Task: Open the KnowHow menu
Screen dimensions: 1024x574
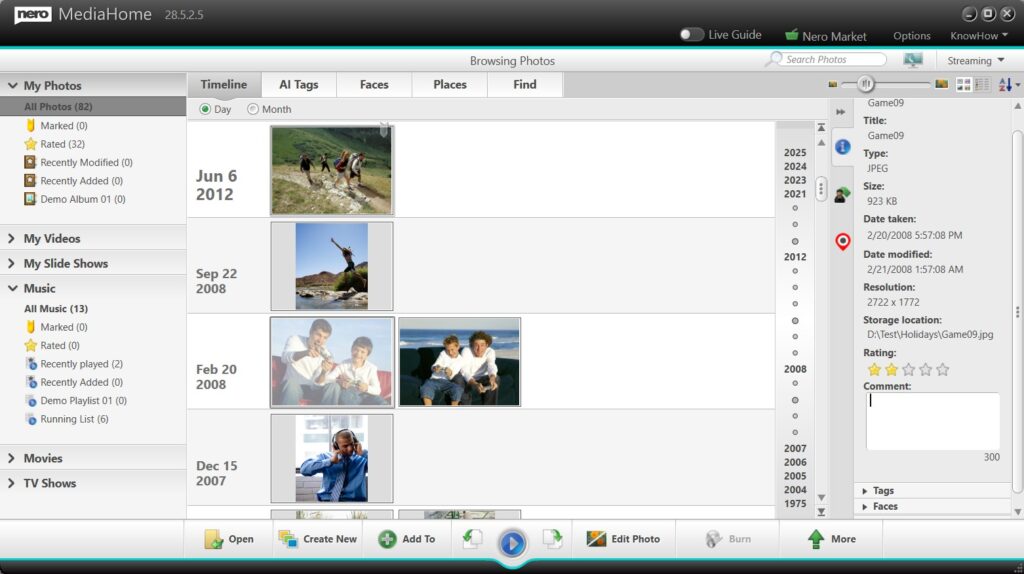Action: 979,35
